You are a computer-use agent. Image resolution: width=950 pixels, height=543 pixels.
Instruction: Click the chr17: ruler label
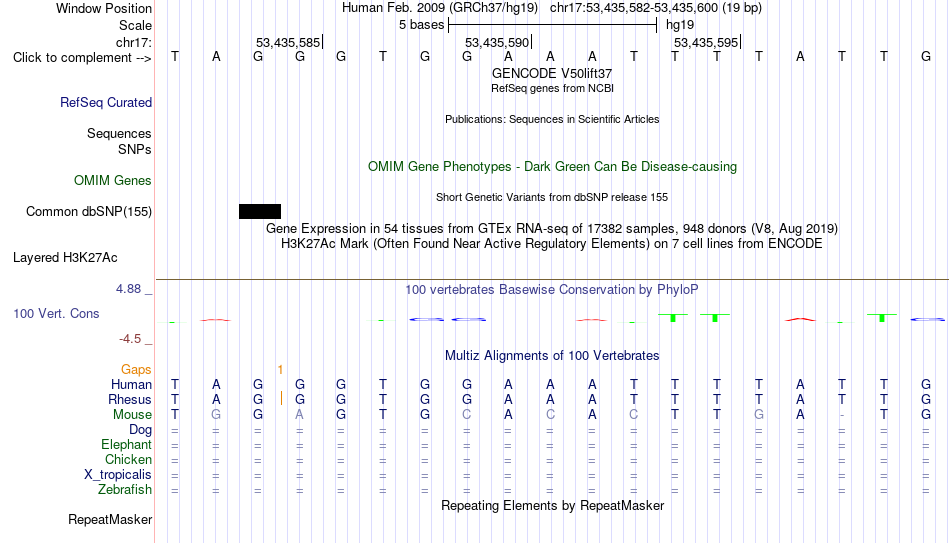coord(134,42)
